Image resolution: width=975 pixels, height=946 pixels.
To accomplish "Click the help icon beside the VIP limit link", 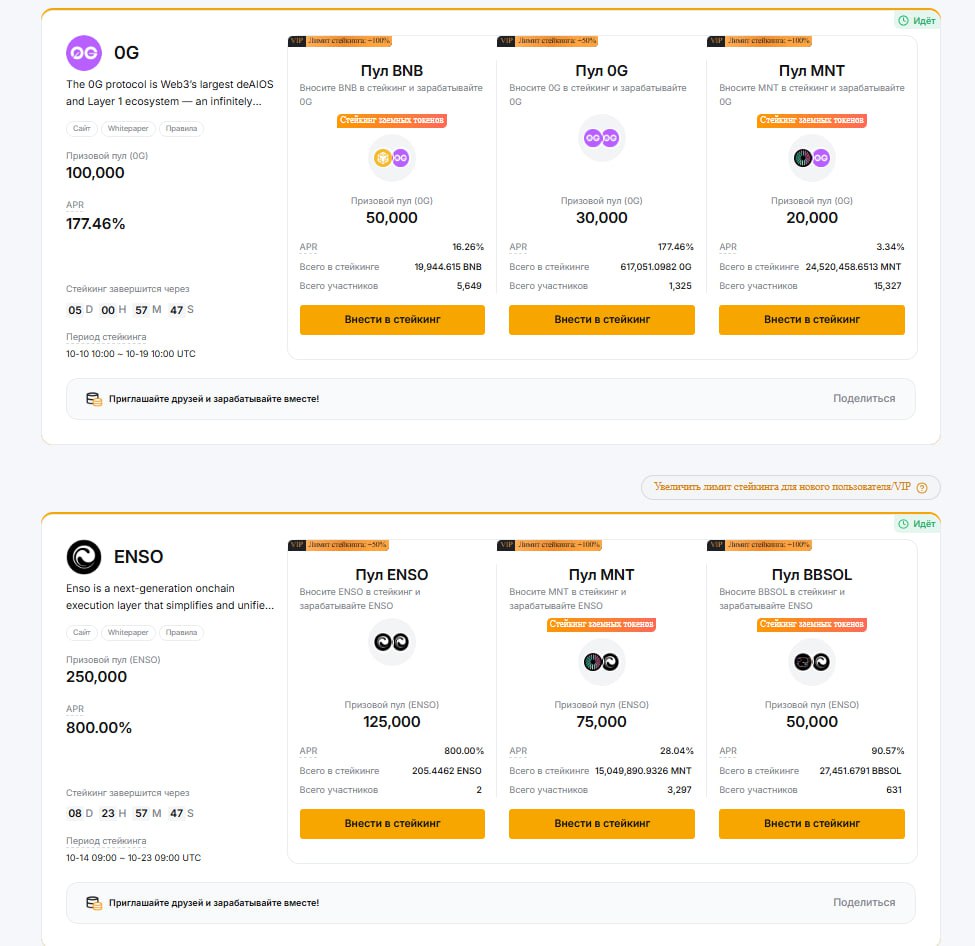I will point(922,488).
